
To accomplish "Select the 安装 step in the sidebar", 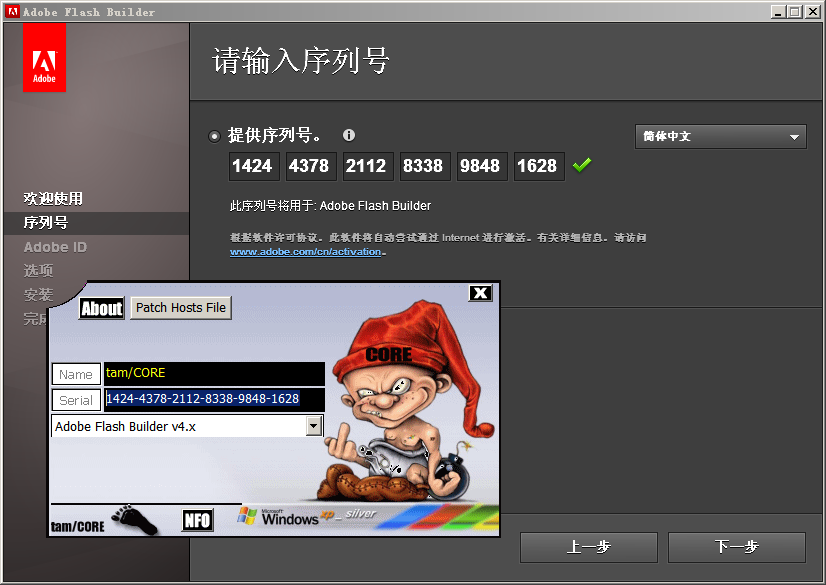I will point(38,294).
